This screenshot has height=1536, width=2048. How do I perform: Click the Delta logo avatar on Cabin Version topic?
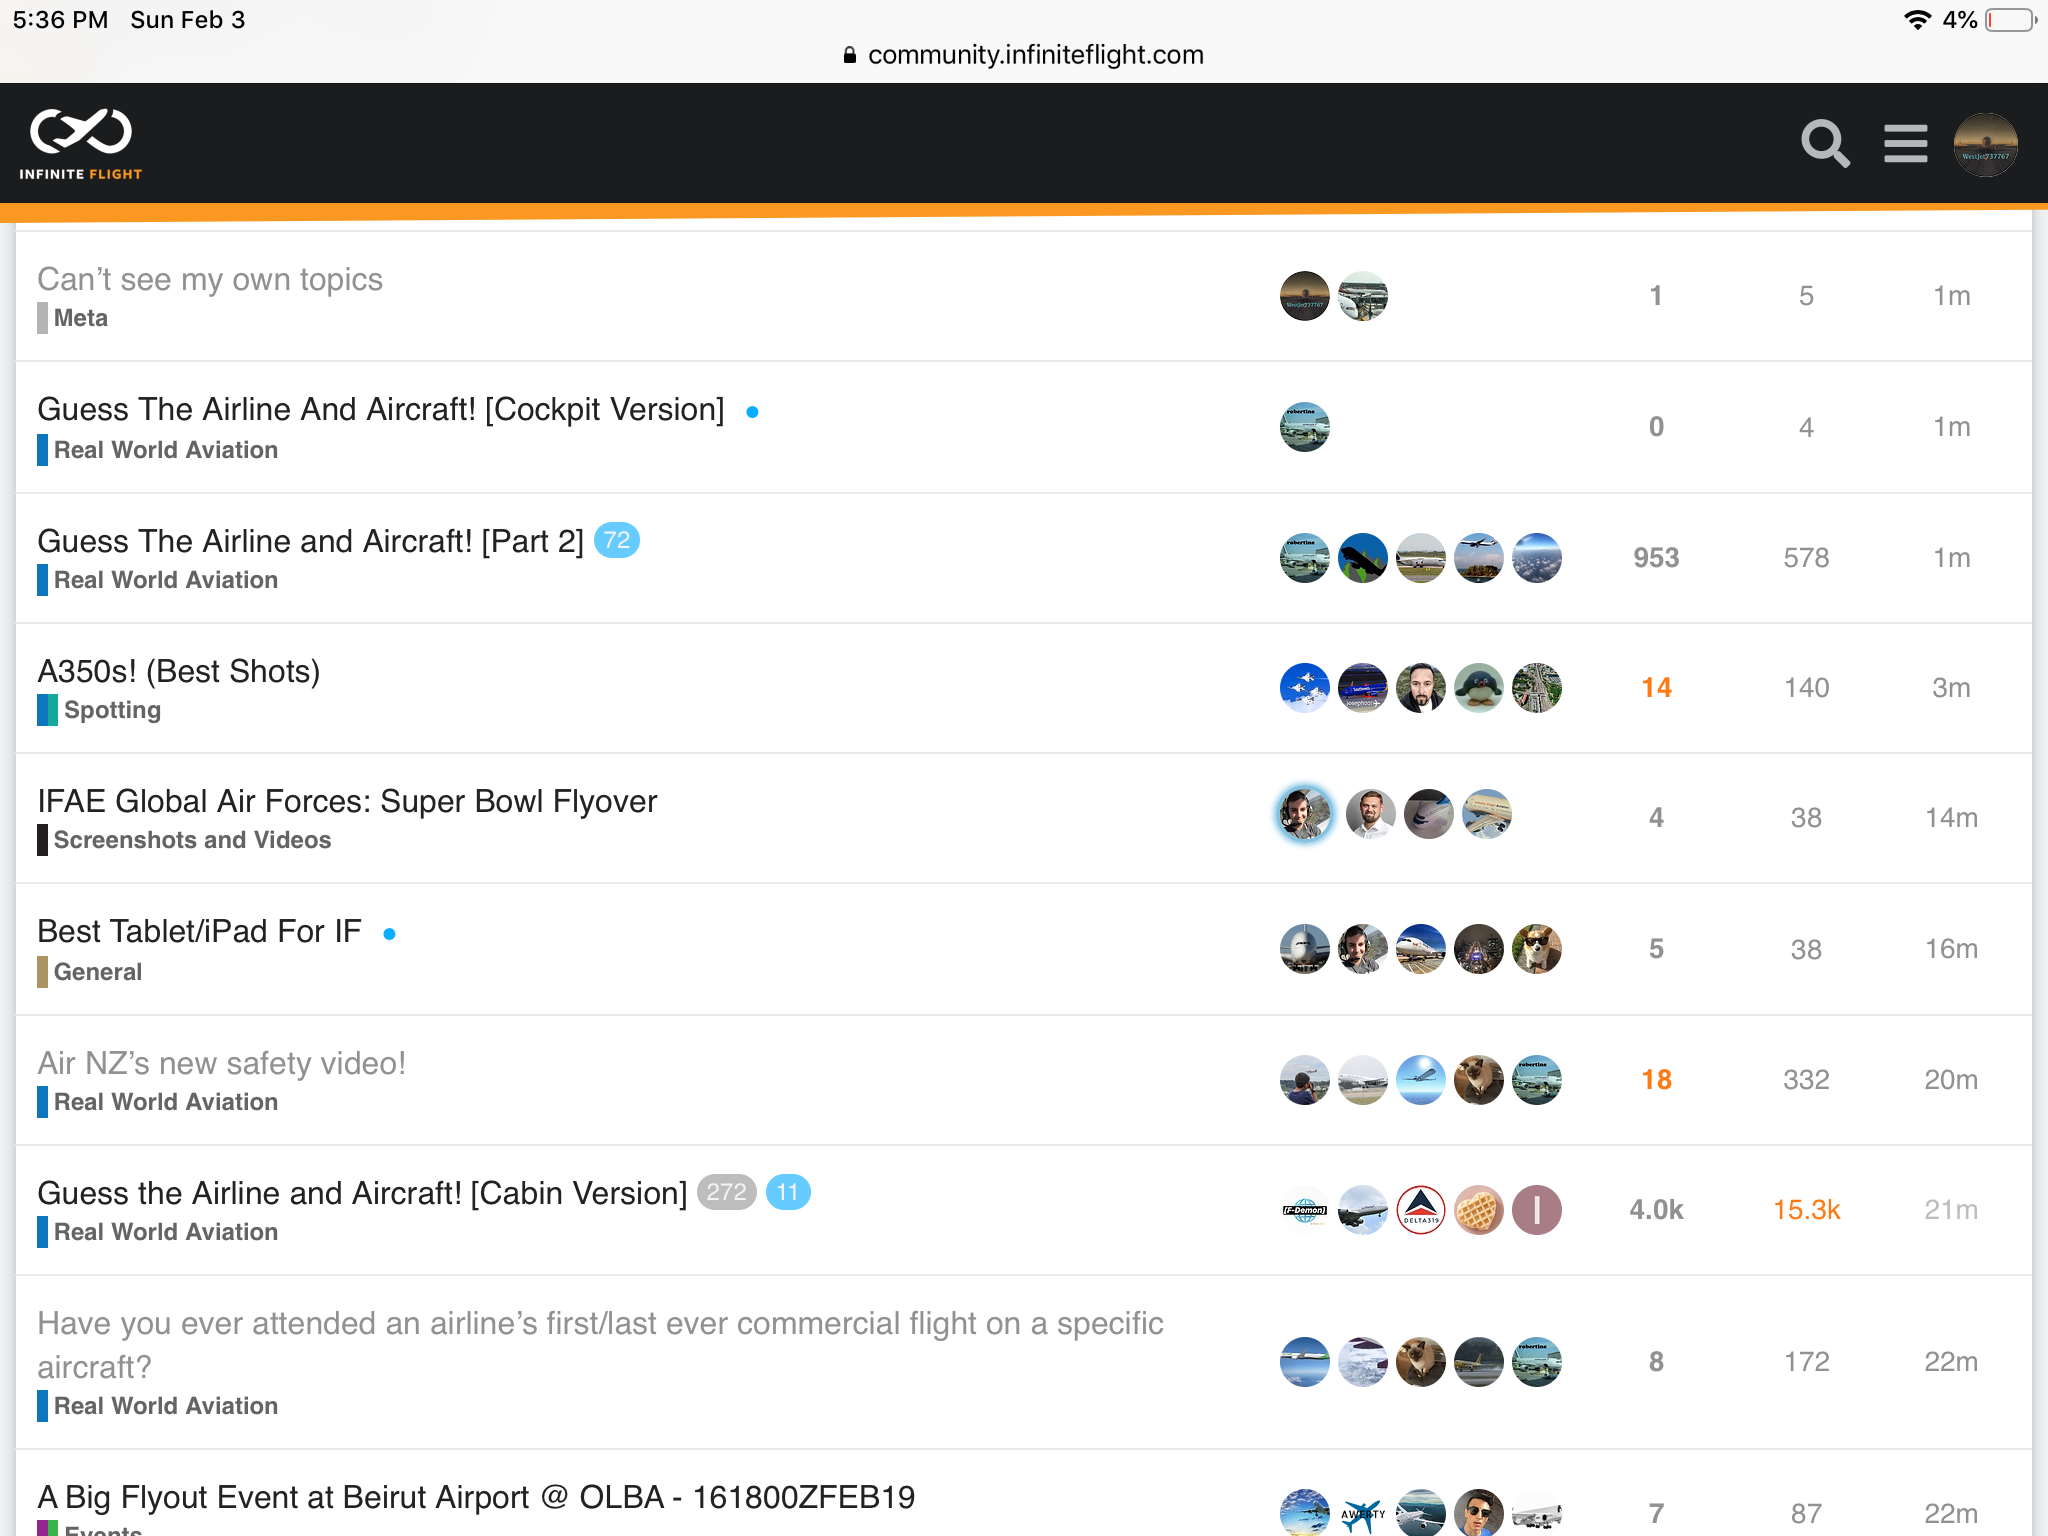[1420, 1210]
